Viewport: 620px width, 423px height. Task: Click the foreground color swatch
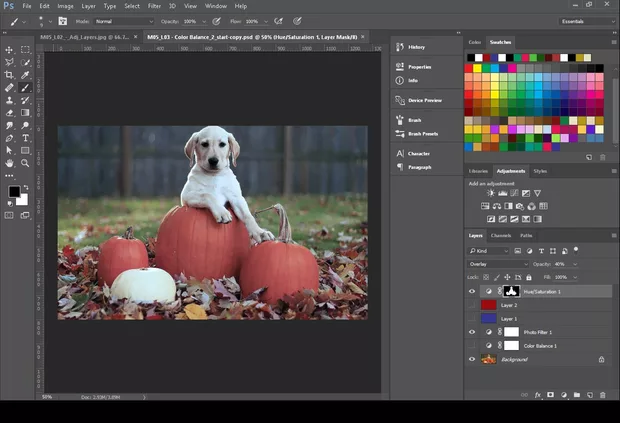click(x=14, y=191)
